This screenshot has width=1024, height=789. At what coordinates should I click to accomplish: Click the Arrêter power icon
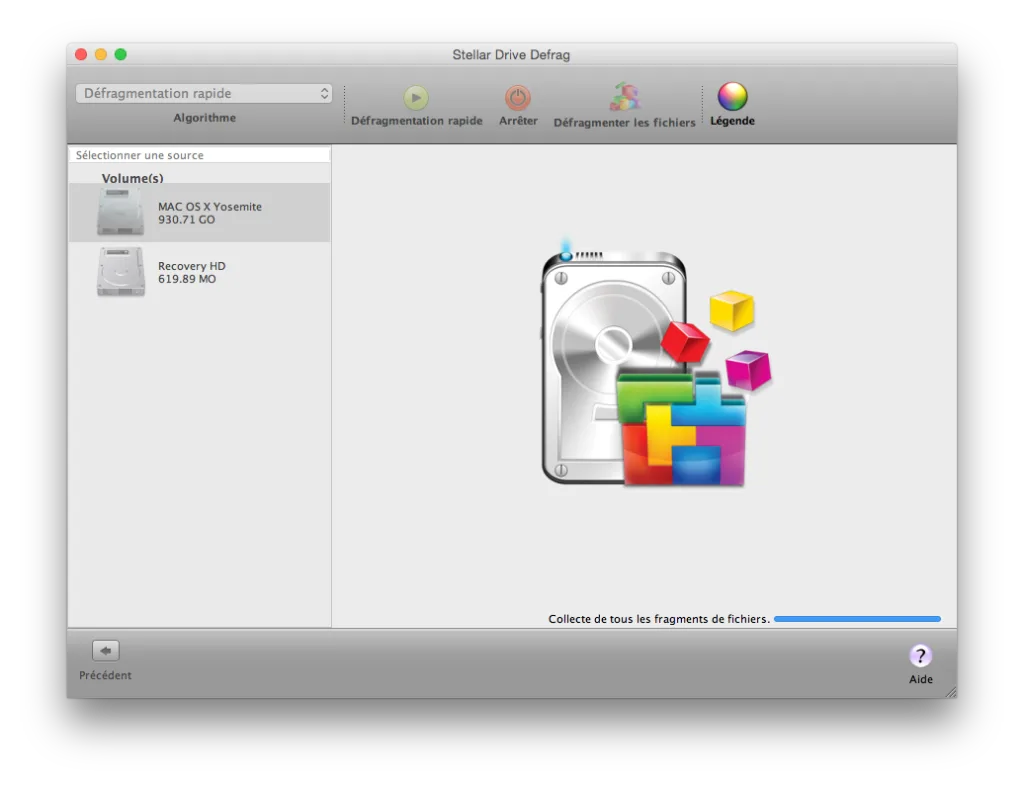(518, 98)
